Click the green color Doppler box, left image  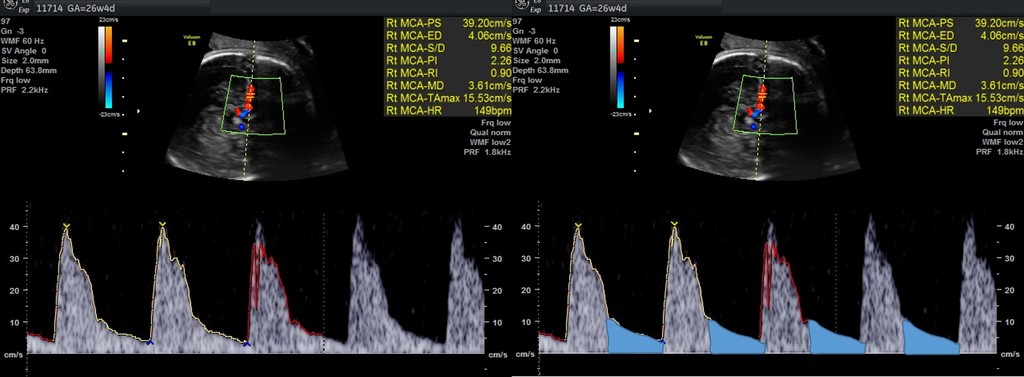pyautogui.click(x=254, y=105)
